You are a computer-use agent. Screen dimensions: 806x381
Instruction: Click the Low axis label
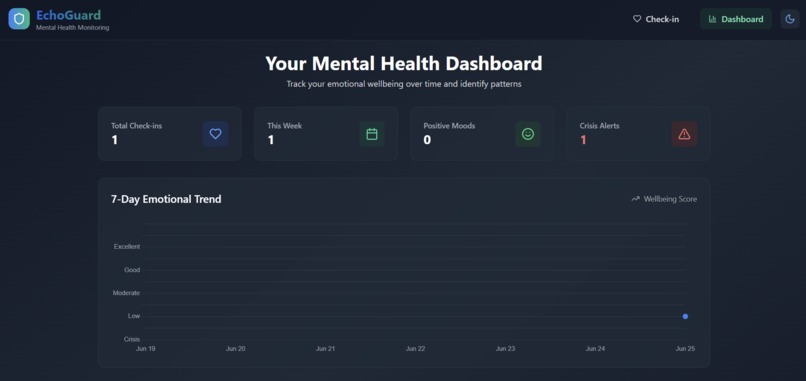click(134, 316)
